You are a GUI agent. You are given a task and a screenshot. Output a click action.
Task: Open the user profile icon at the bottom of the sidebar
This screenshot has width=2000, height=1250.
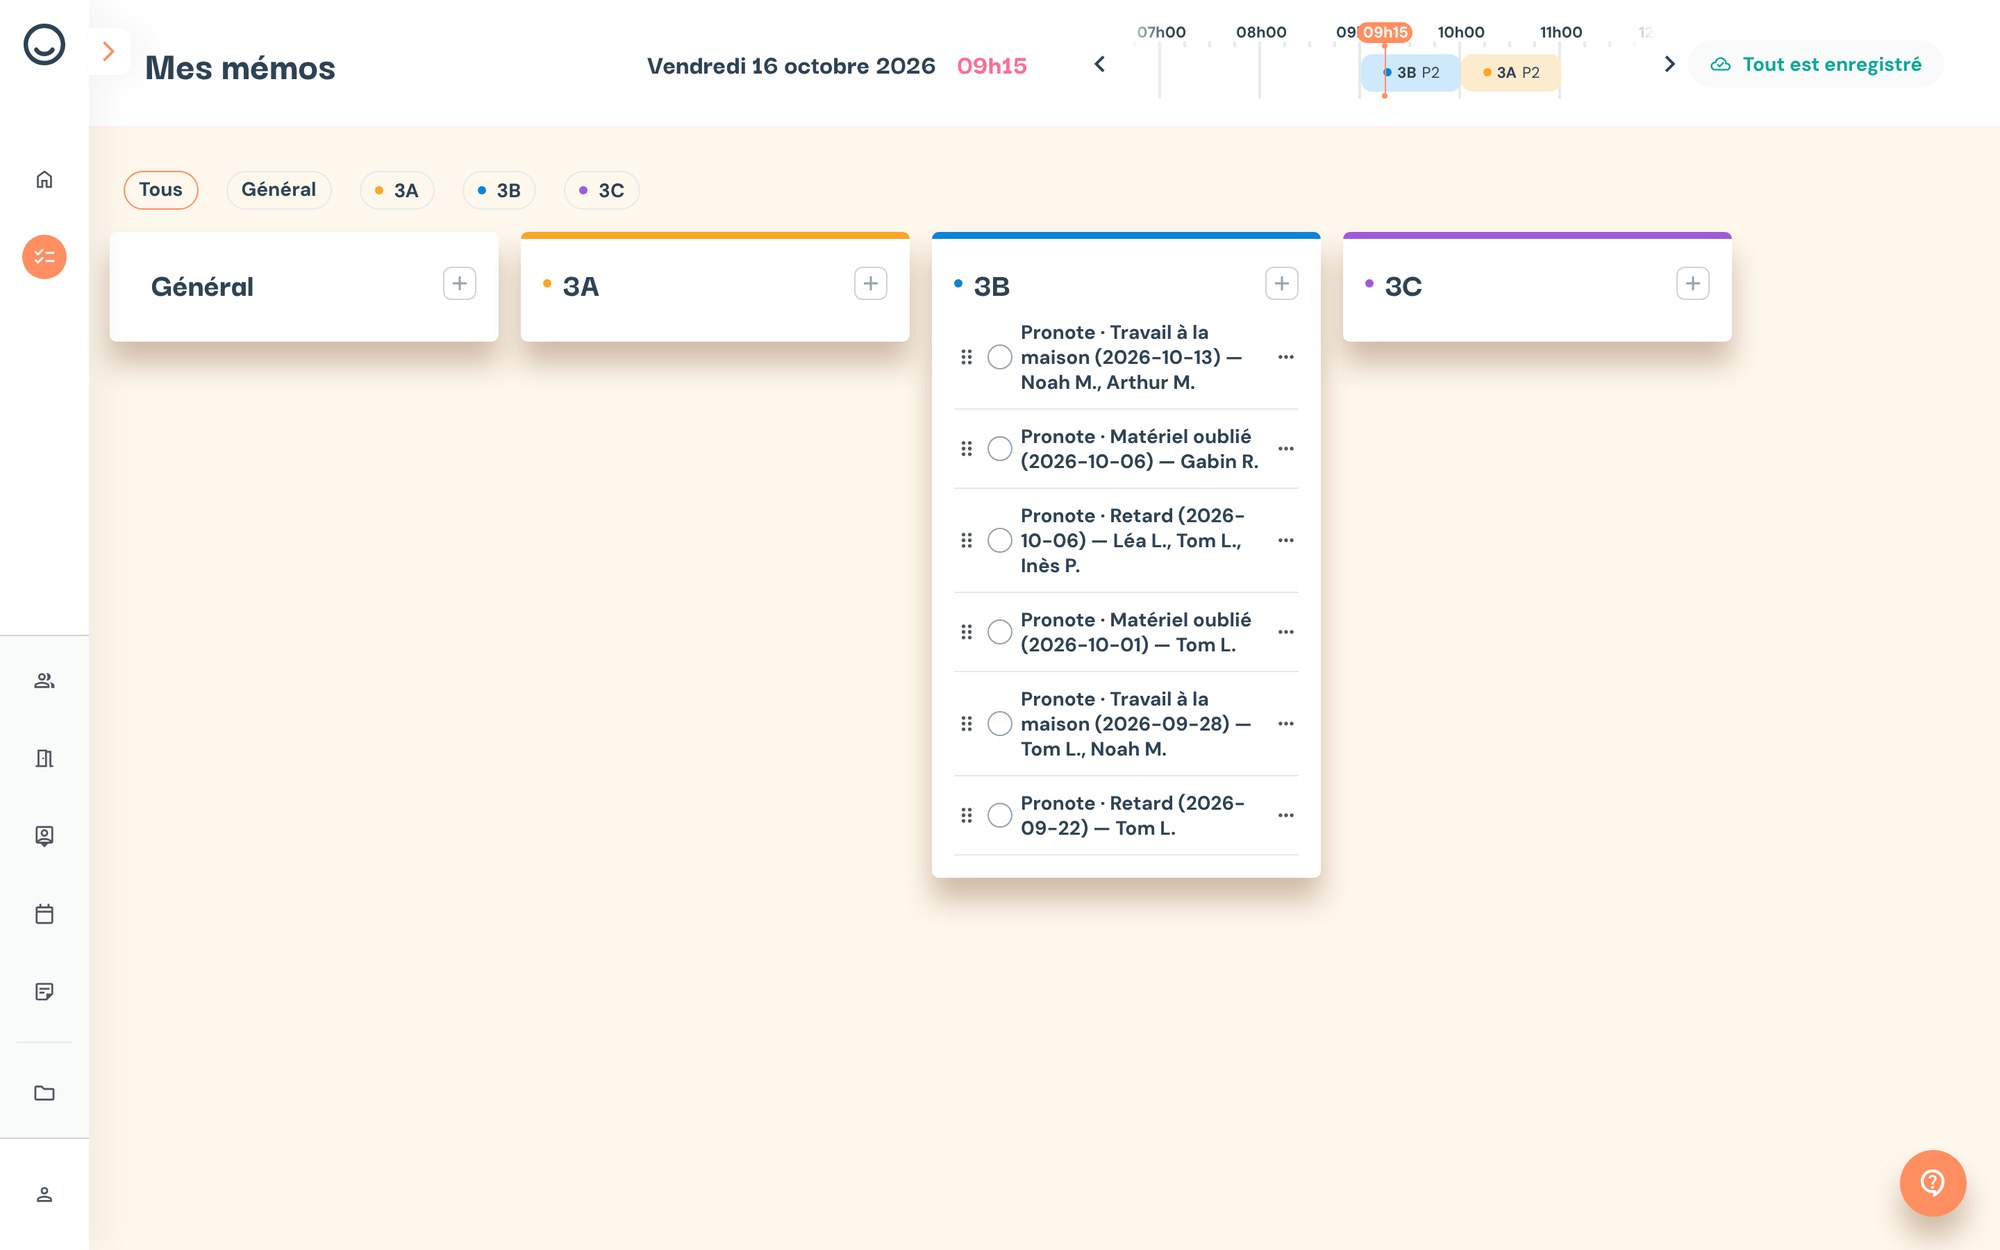point(44,1195)
